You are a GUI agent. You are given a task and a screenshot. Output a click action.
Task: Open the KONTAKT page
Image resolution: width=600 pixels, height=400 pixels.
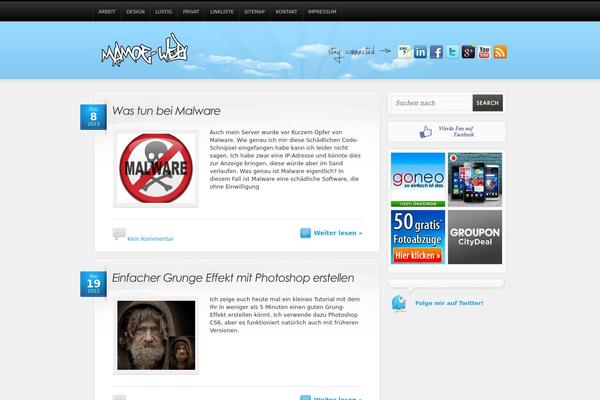tap(286, 12)
